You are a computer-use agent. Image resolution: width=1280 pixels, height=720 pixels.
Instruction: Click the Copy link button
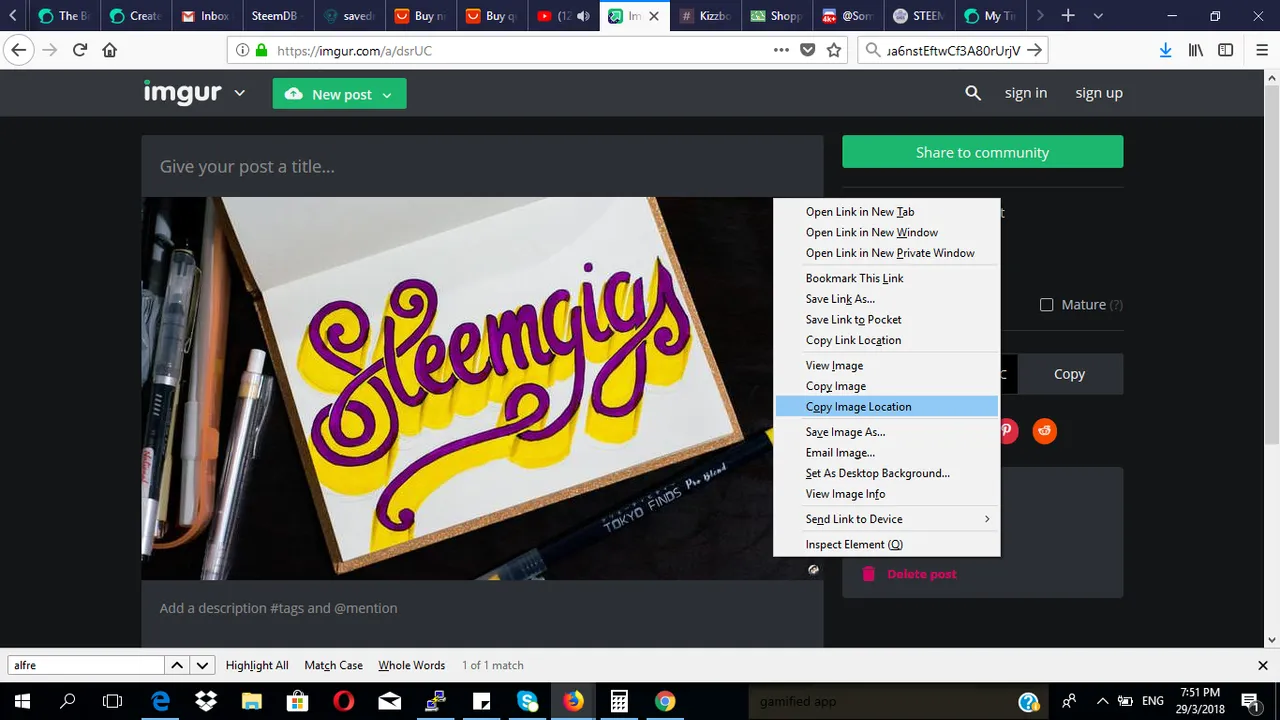[x=1069, y=374]
